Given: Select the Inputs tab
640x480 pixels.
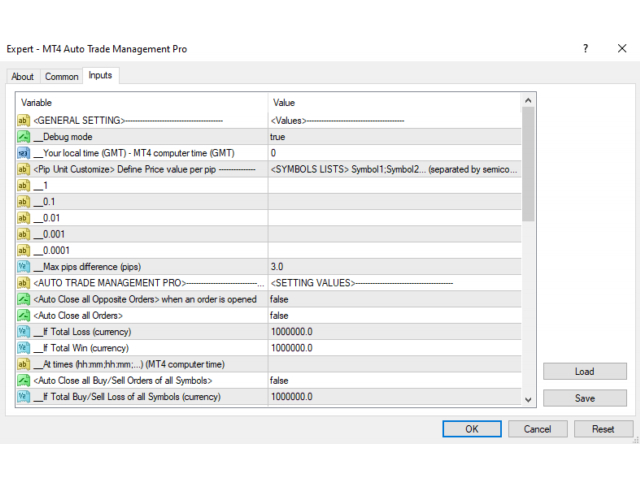Looking at the screenshot, I should click(100, 76).
